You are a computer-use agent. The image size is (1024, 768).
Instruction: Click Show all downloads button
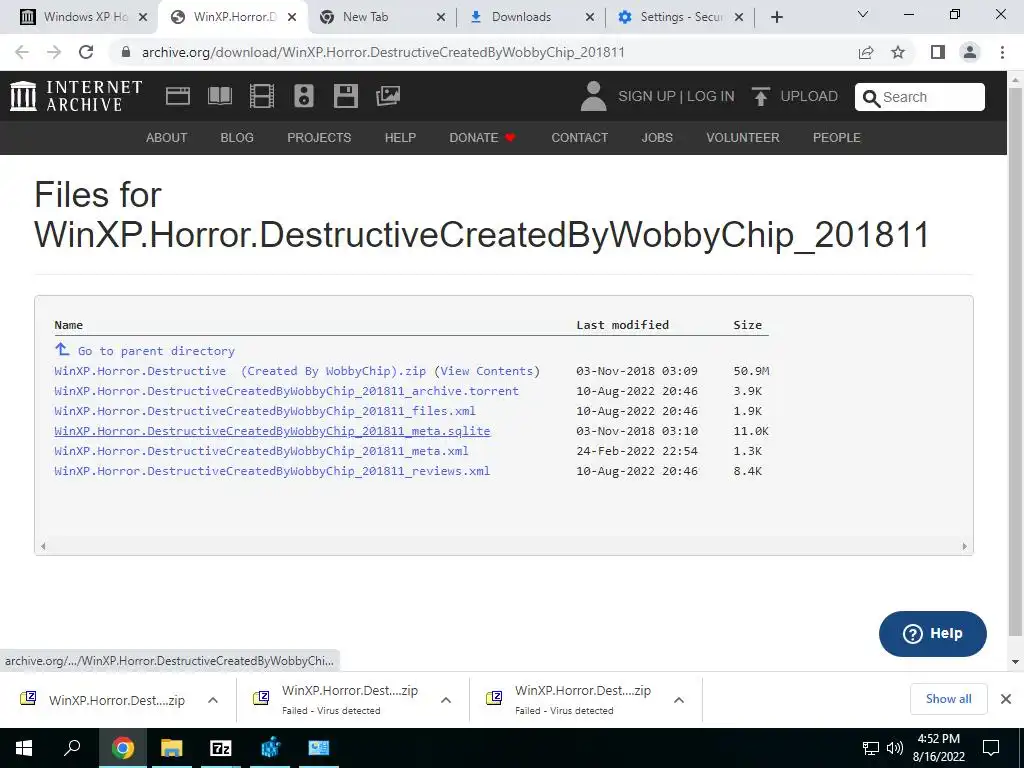click(948, 699)
